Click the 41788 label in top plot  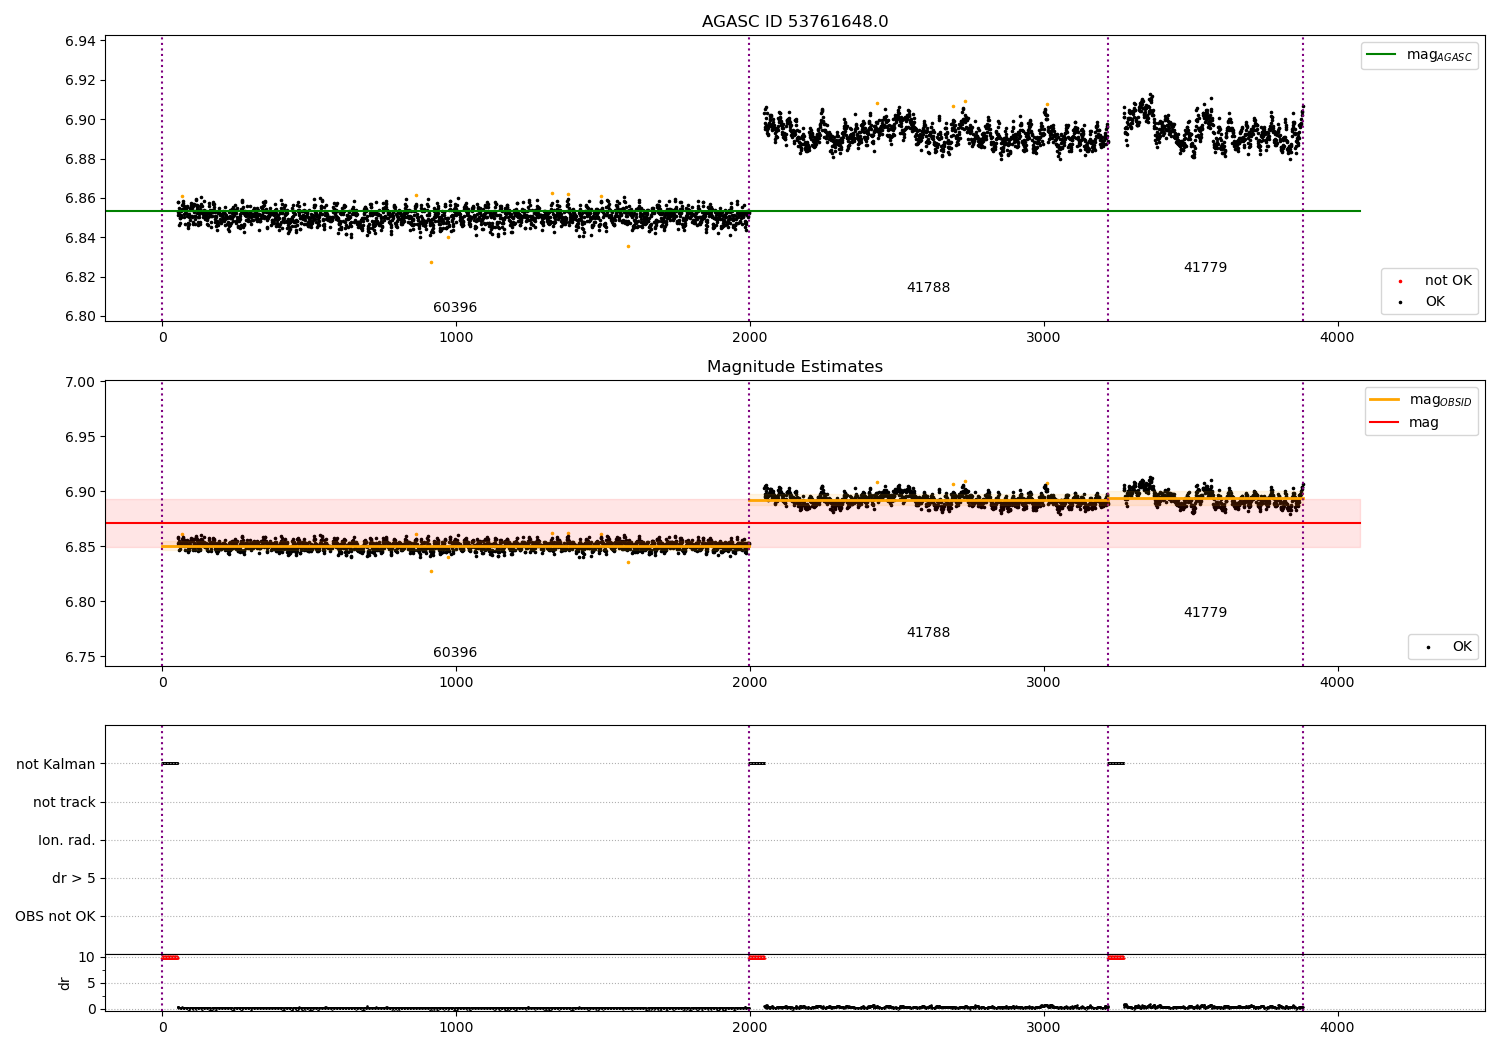coord(928,288)
